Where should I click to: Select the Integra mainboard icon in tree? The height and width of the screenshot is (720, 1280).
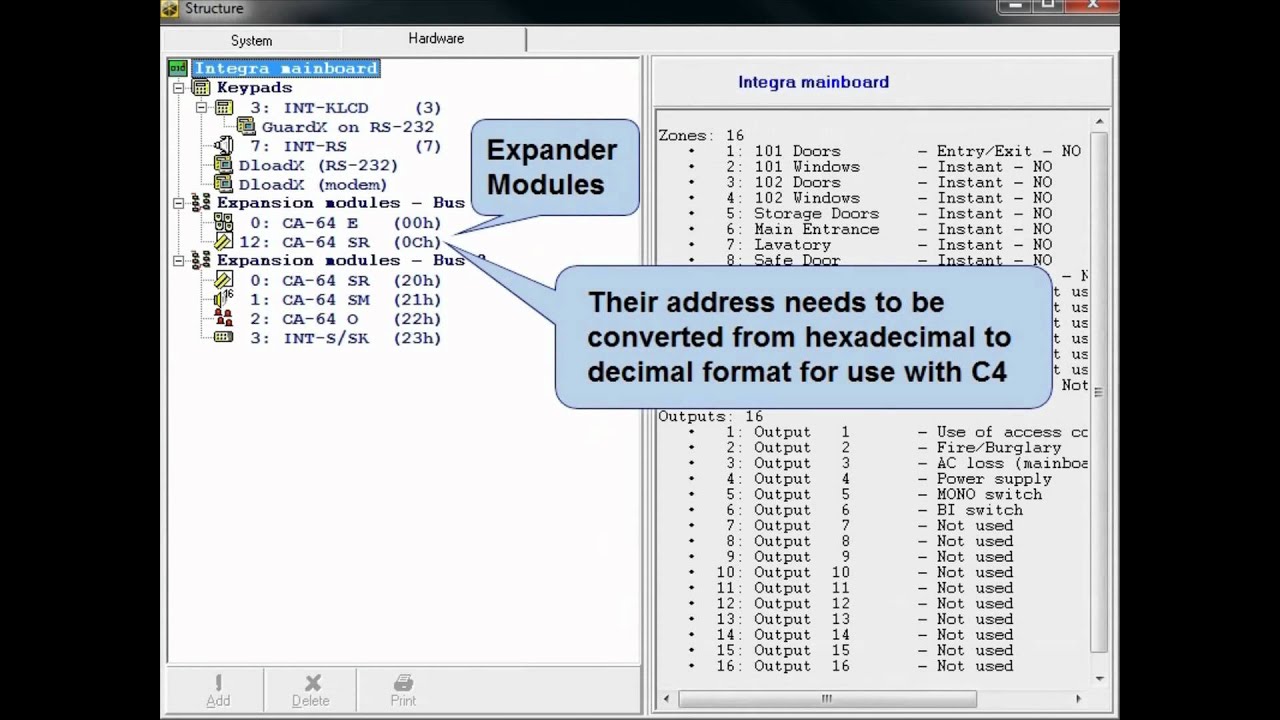click(178, 68)
